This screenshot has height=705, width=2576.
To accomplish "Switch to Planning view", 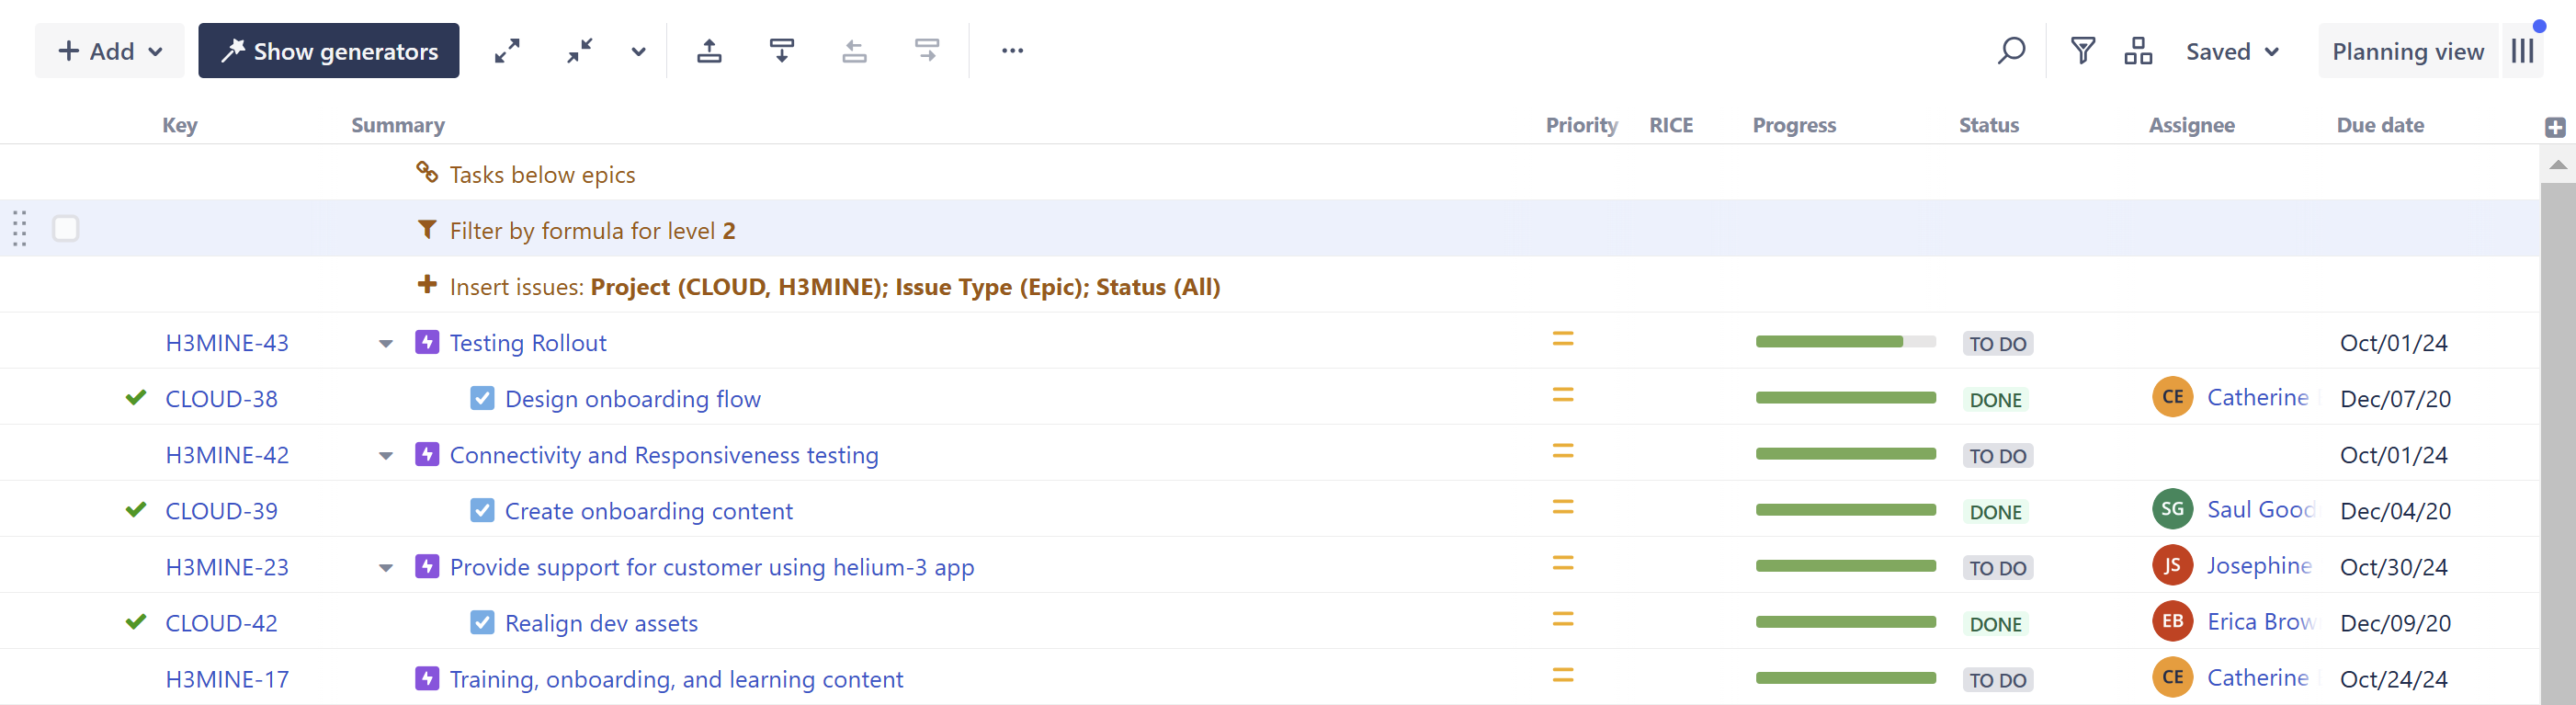I will 2407,51.
